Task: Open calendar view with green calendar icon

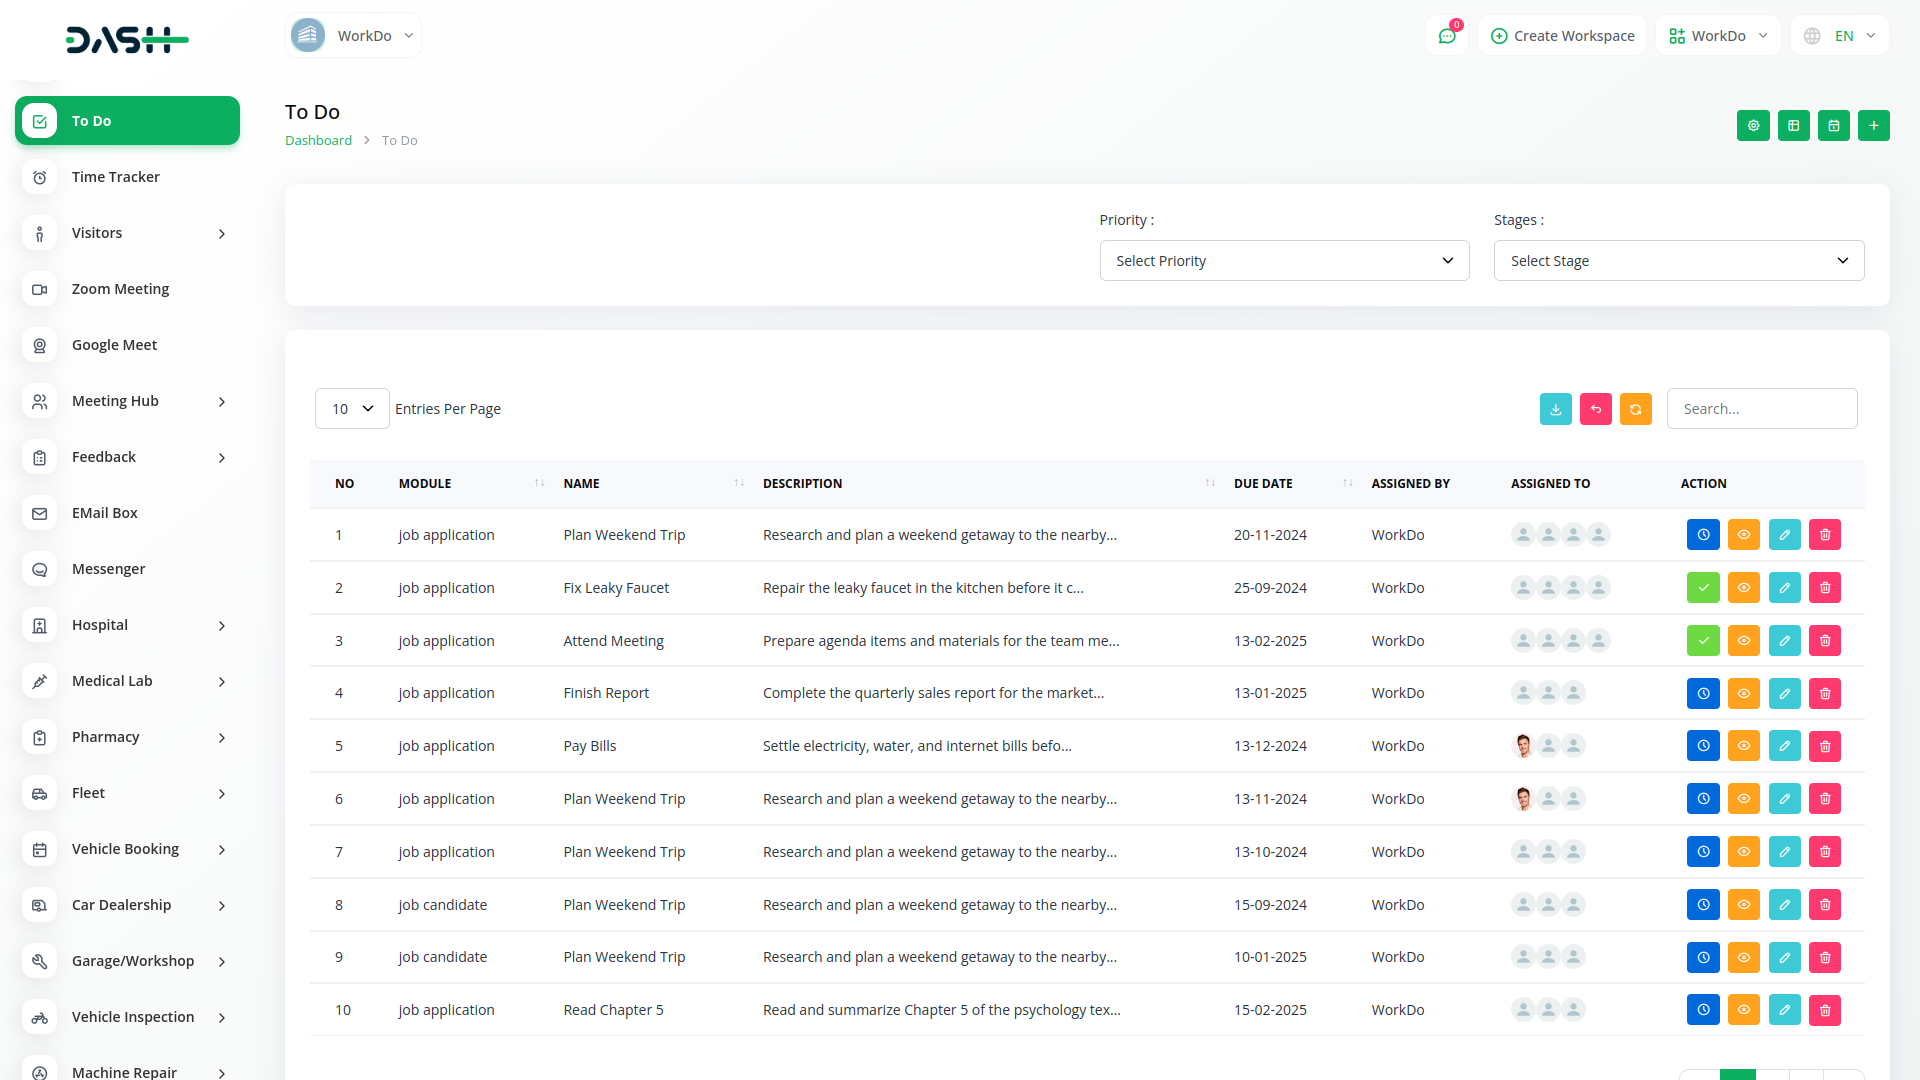Action: (1833, 125)
